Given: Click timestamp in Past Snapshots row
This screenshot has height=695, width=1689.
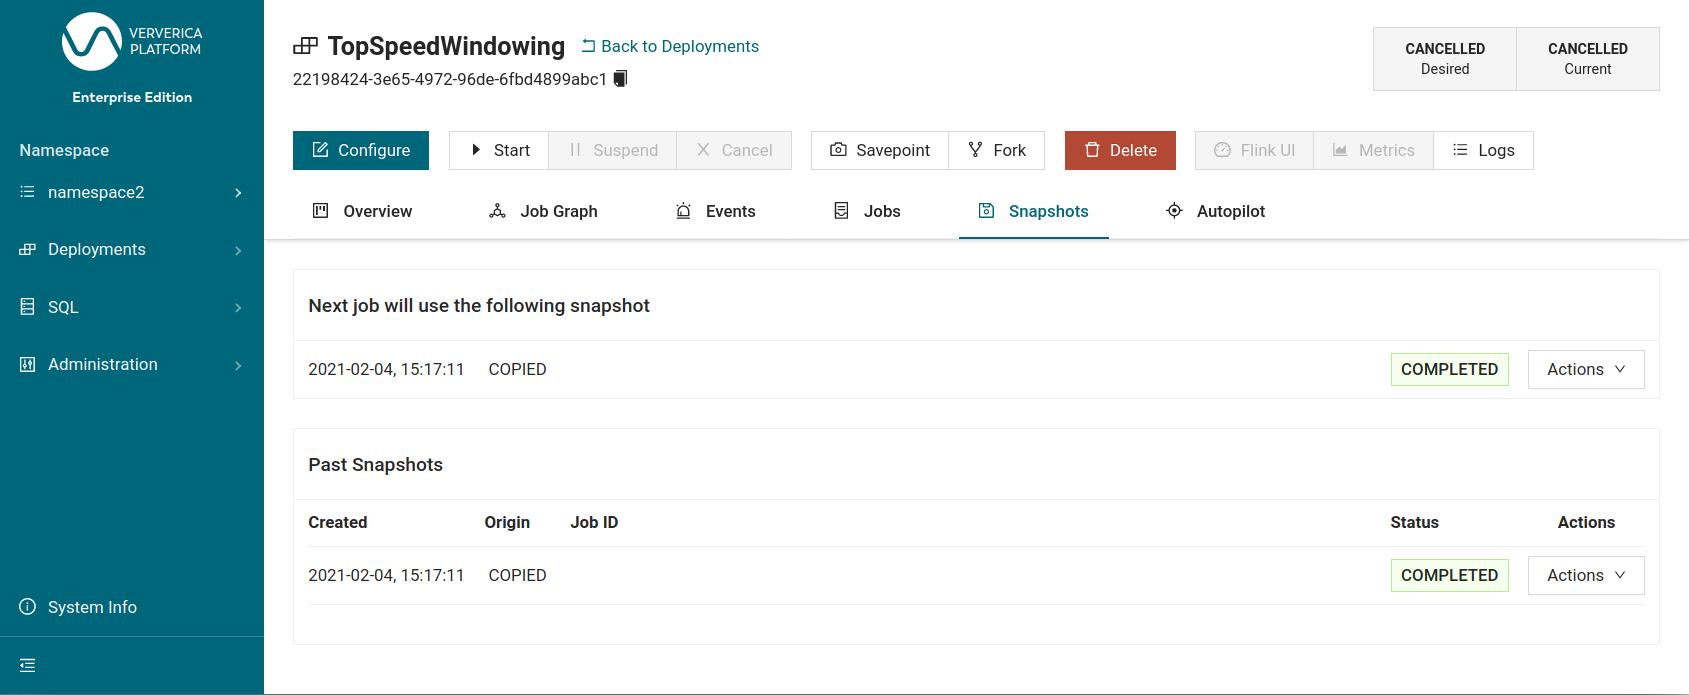Looking at the screenshot, I should 386,575.
